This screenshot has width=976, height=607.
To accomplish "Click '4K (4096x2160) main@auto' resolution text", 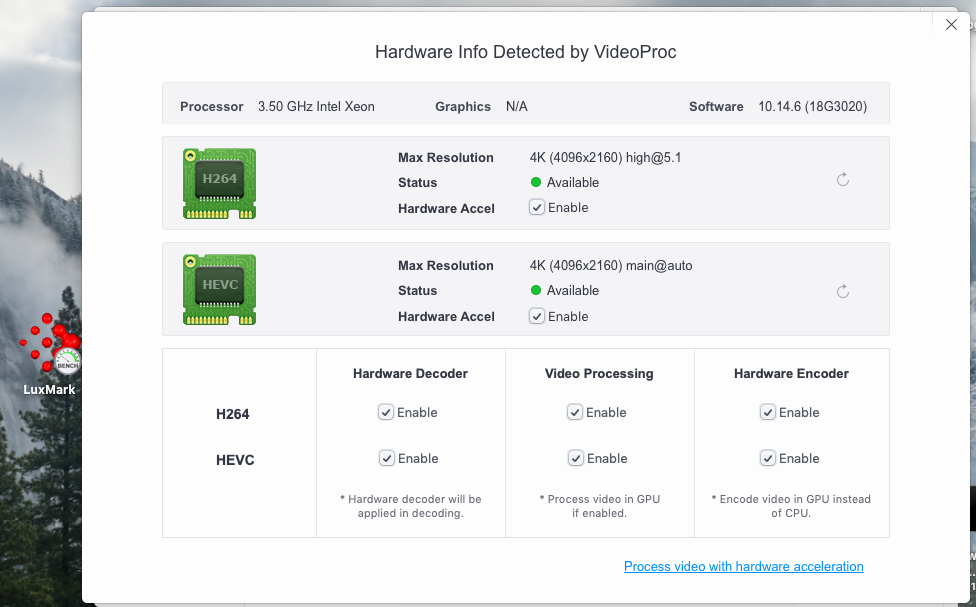I will (611, 265).
